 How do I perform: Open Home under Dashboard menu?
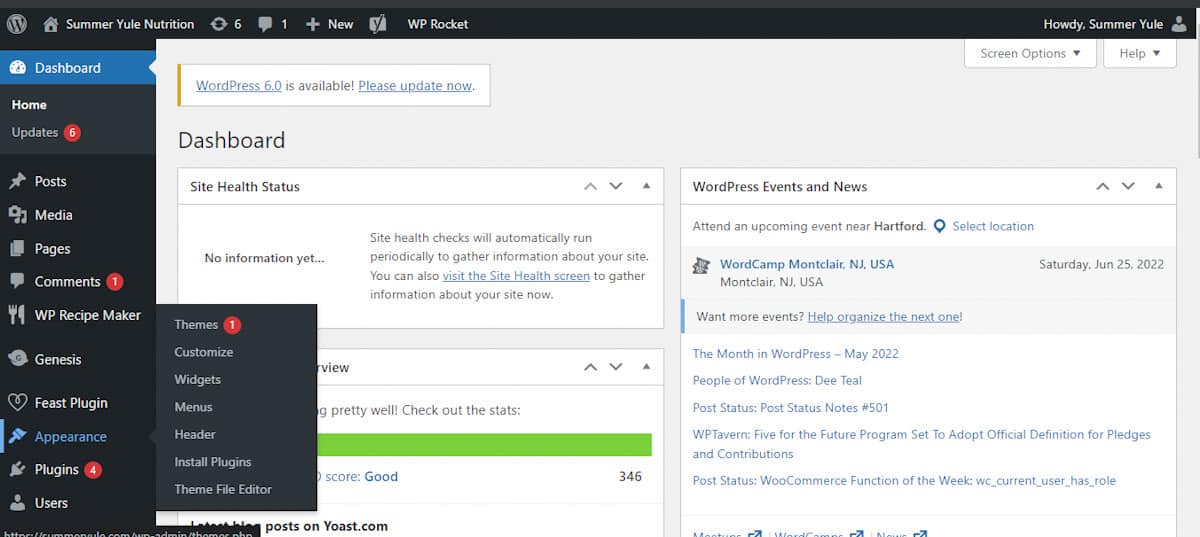[29, 104]
